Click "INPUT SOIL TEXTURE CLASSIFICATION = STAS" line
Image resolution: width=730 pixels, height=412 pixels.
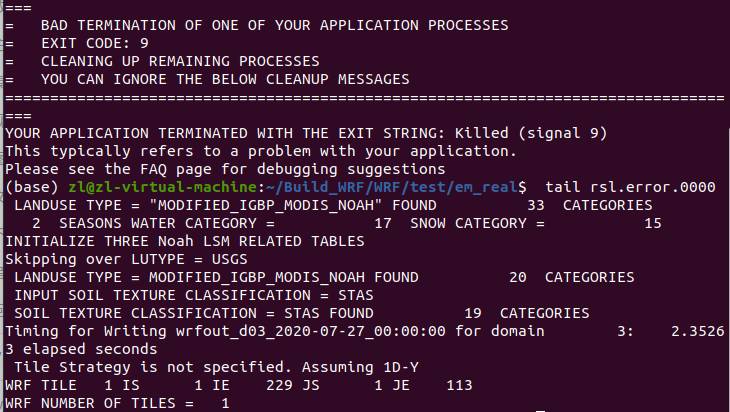tap(194, 295)
